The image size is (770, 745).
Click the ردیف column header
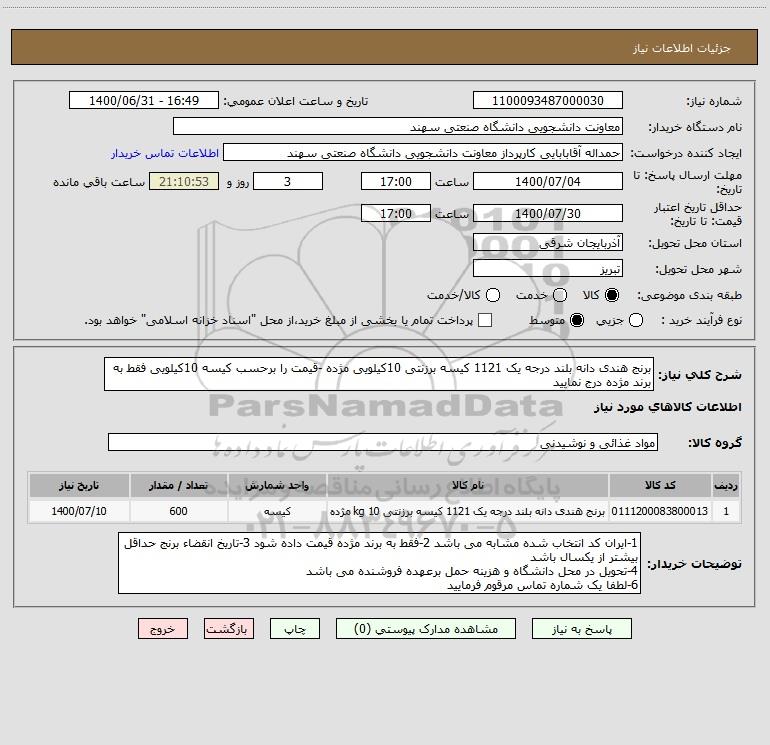pyautogui.click(x=726, y=485)
